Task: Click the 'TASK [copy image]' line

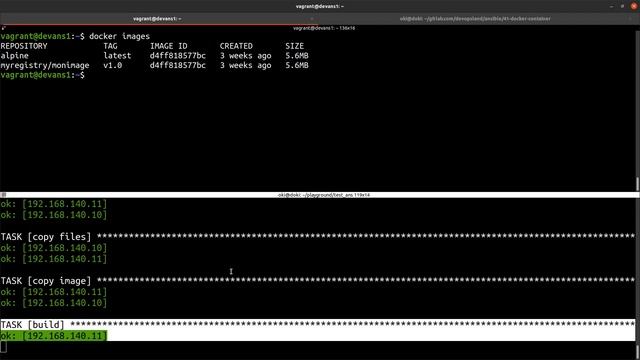Action: (x=318, y=281)
